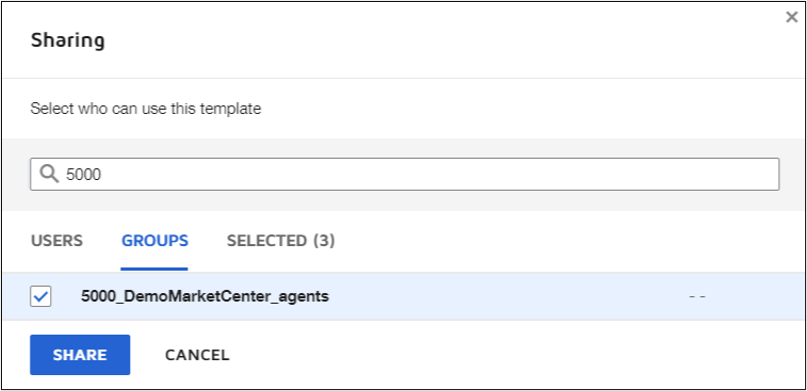Click the Sharing dialog title
The image size is (807, 391).
pos(67,40)
